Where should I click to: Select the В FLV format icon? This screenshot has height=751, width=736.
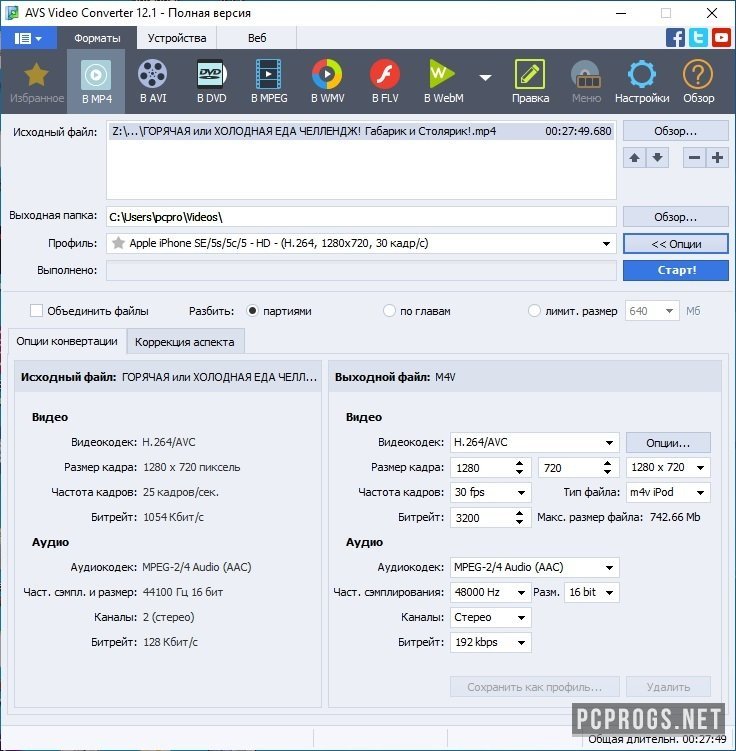coord(385,81)
